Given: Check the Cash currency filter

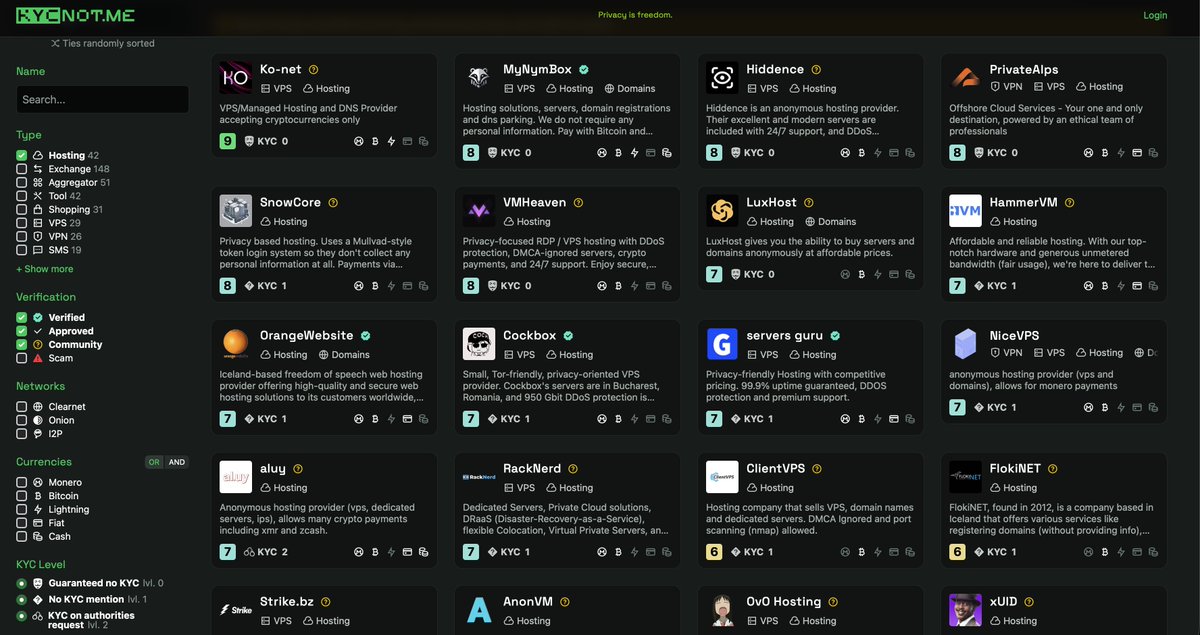Looking at the screenshot, I should click(x=21, y=537).
